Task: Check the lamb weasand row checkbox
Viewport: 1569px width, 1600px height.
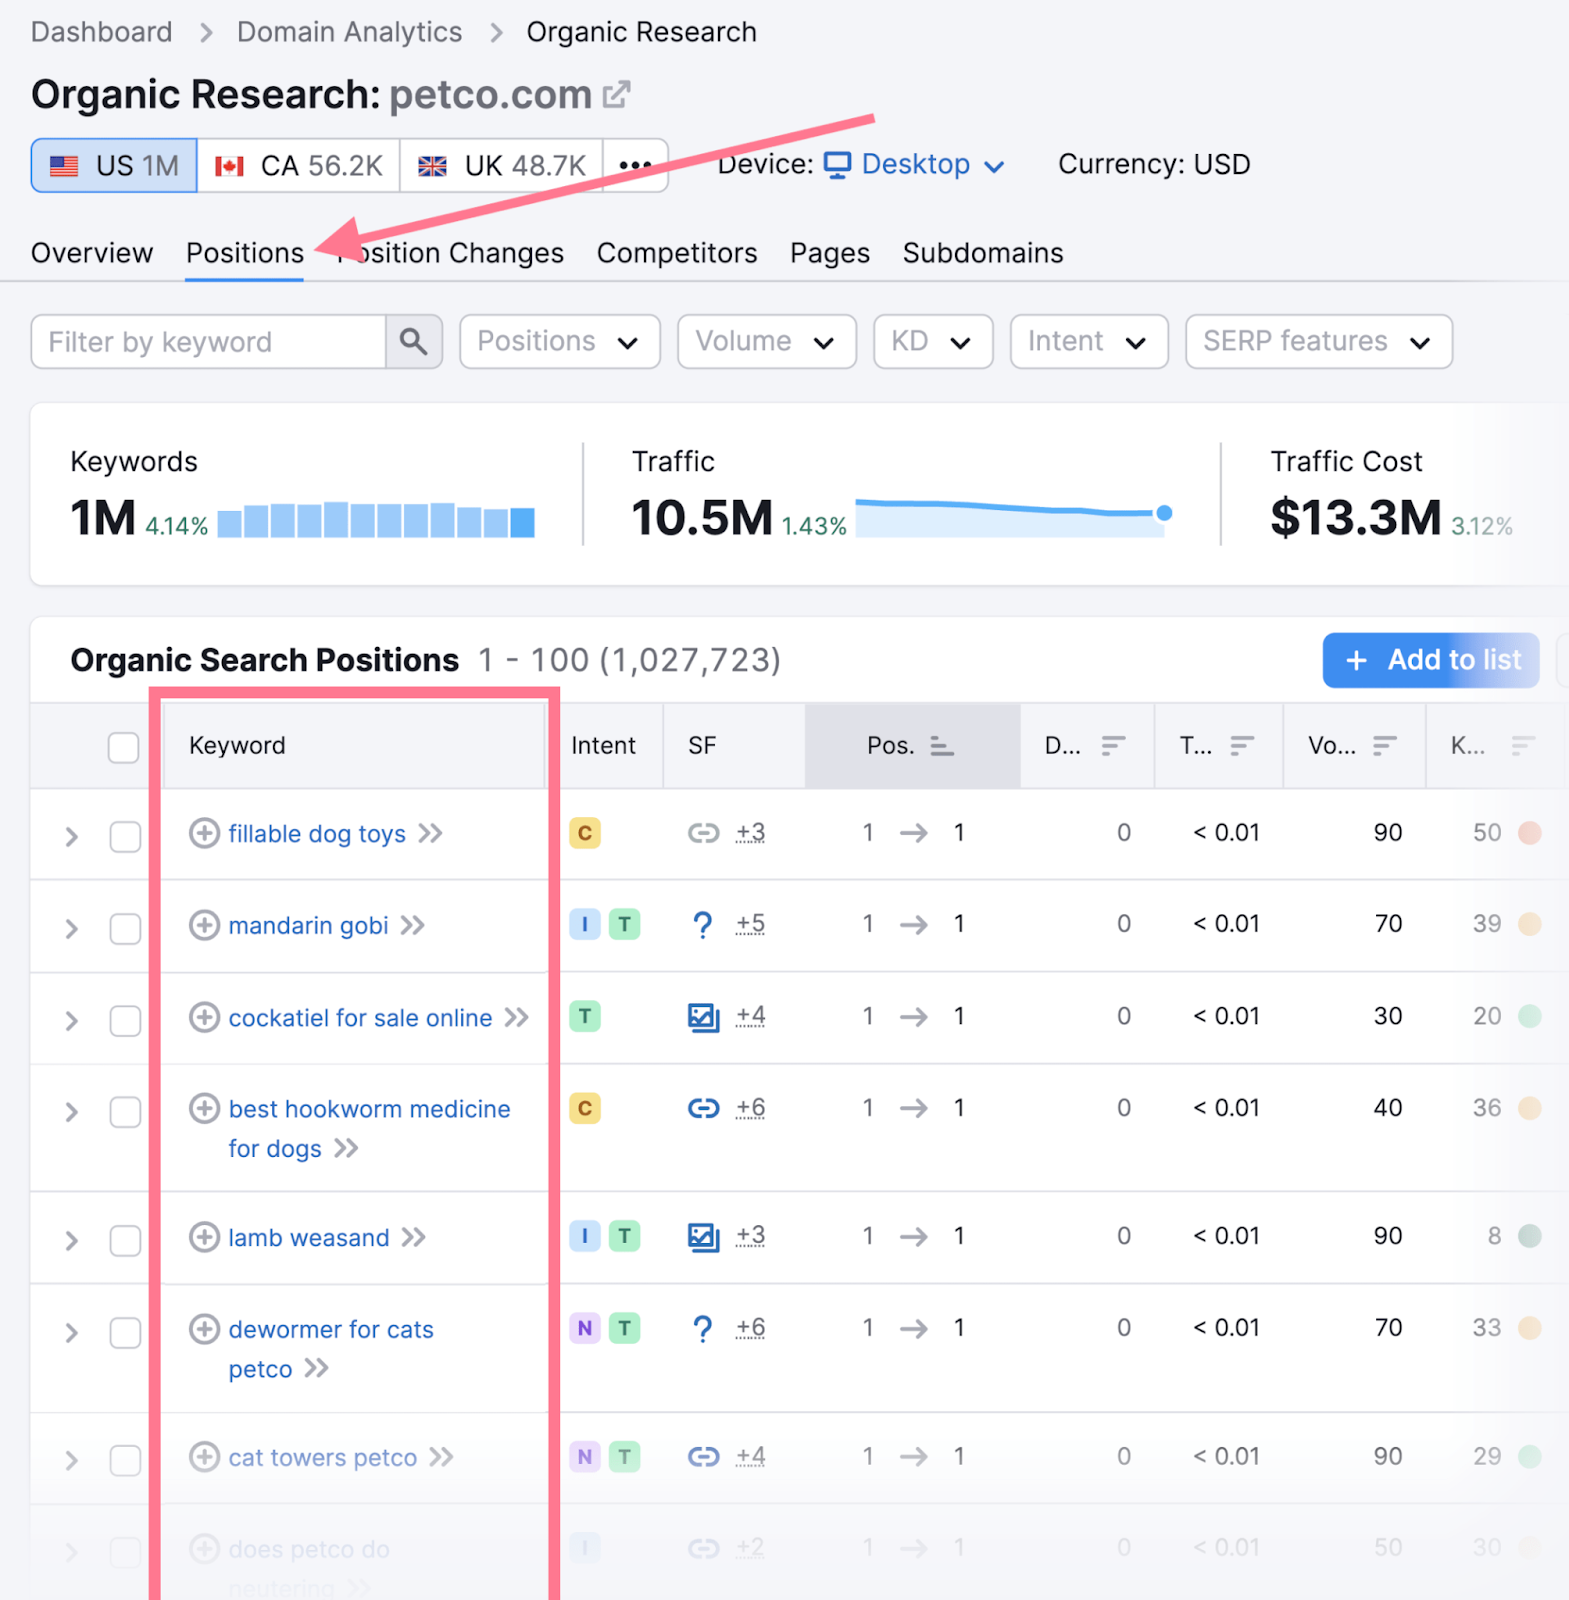Action: [x=125, y=1241]
